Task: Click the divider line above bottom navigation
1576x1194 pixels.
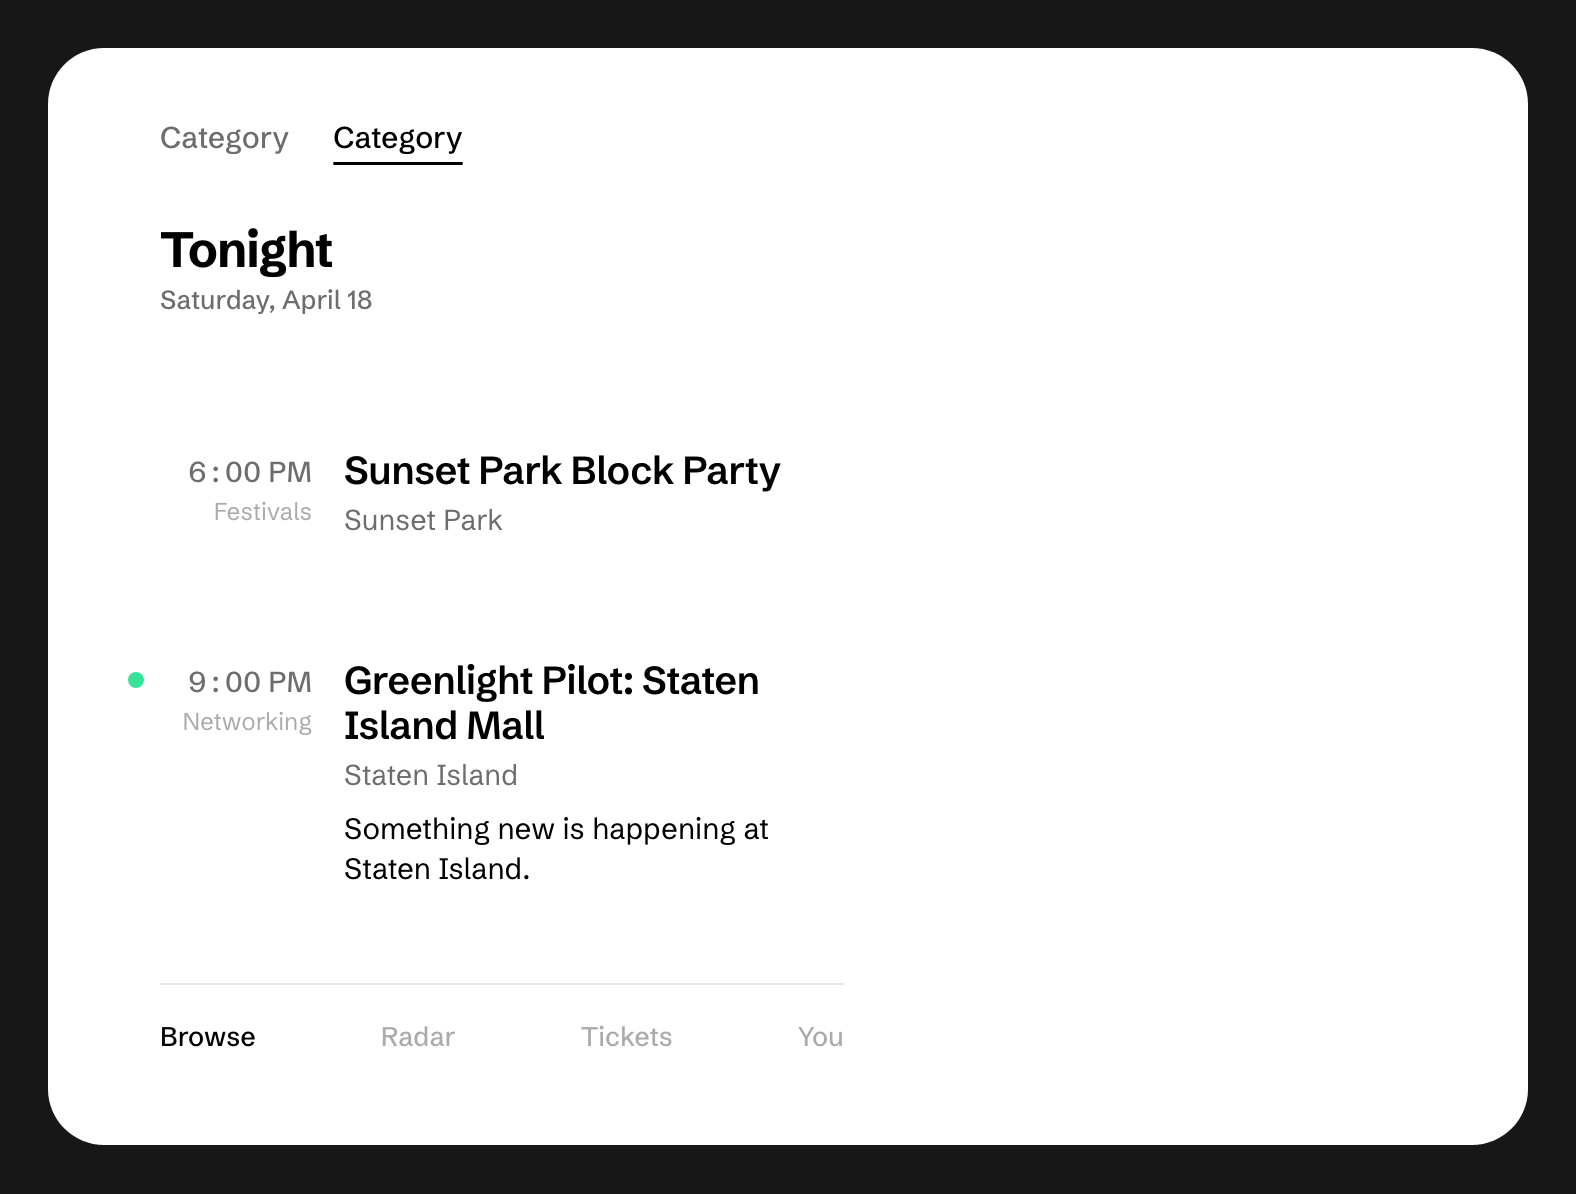Action: point(502,984)
